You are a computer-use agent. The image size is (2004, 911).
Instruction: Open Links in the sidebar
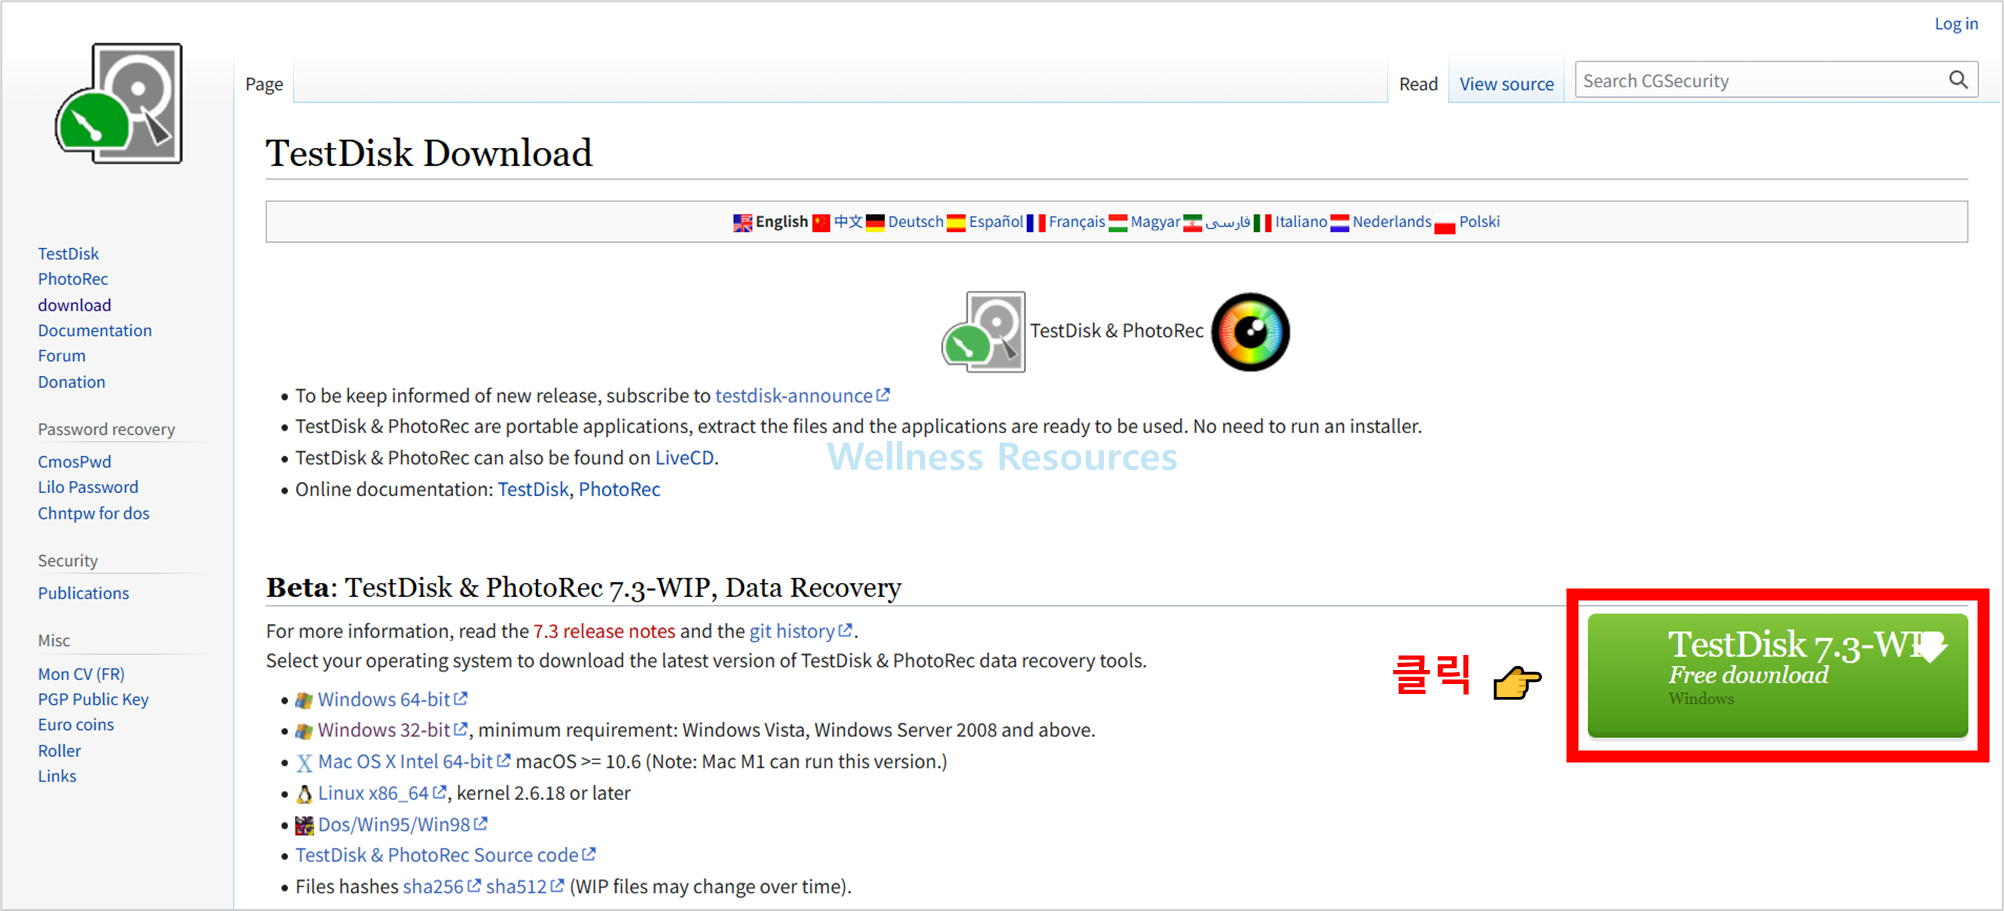tap(57, 776)
